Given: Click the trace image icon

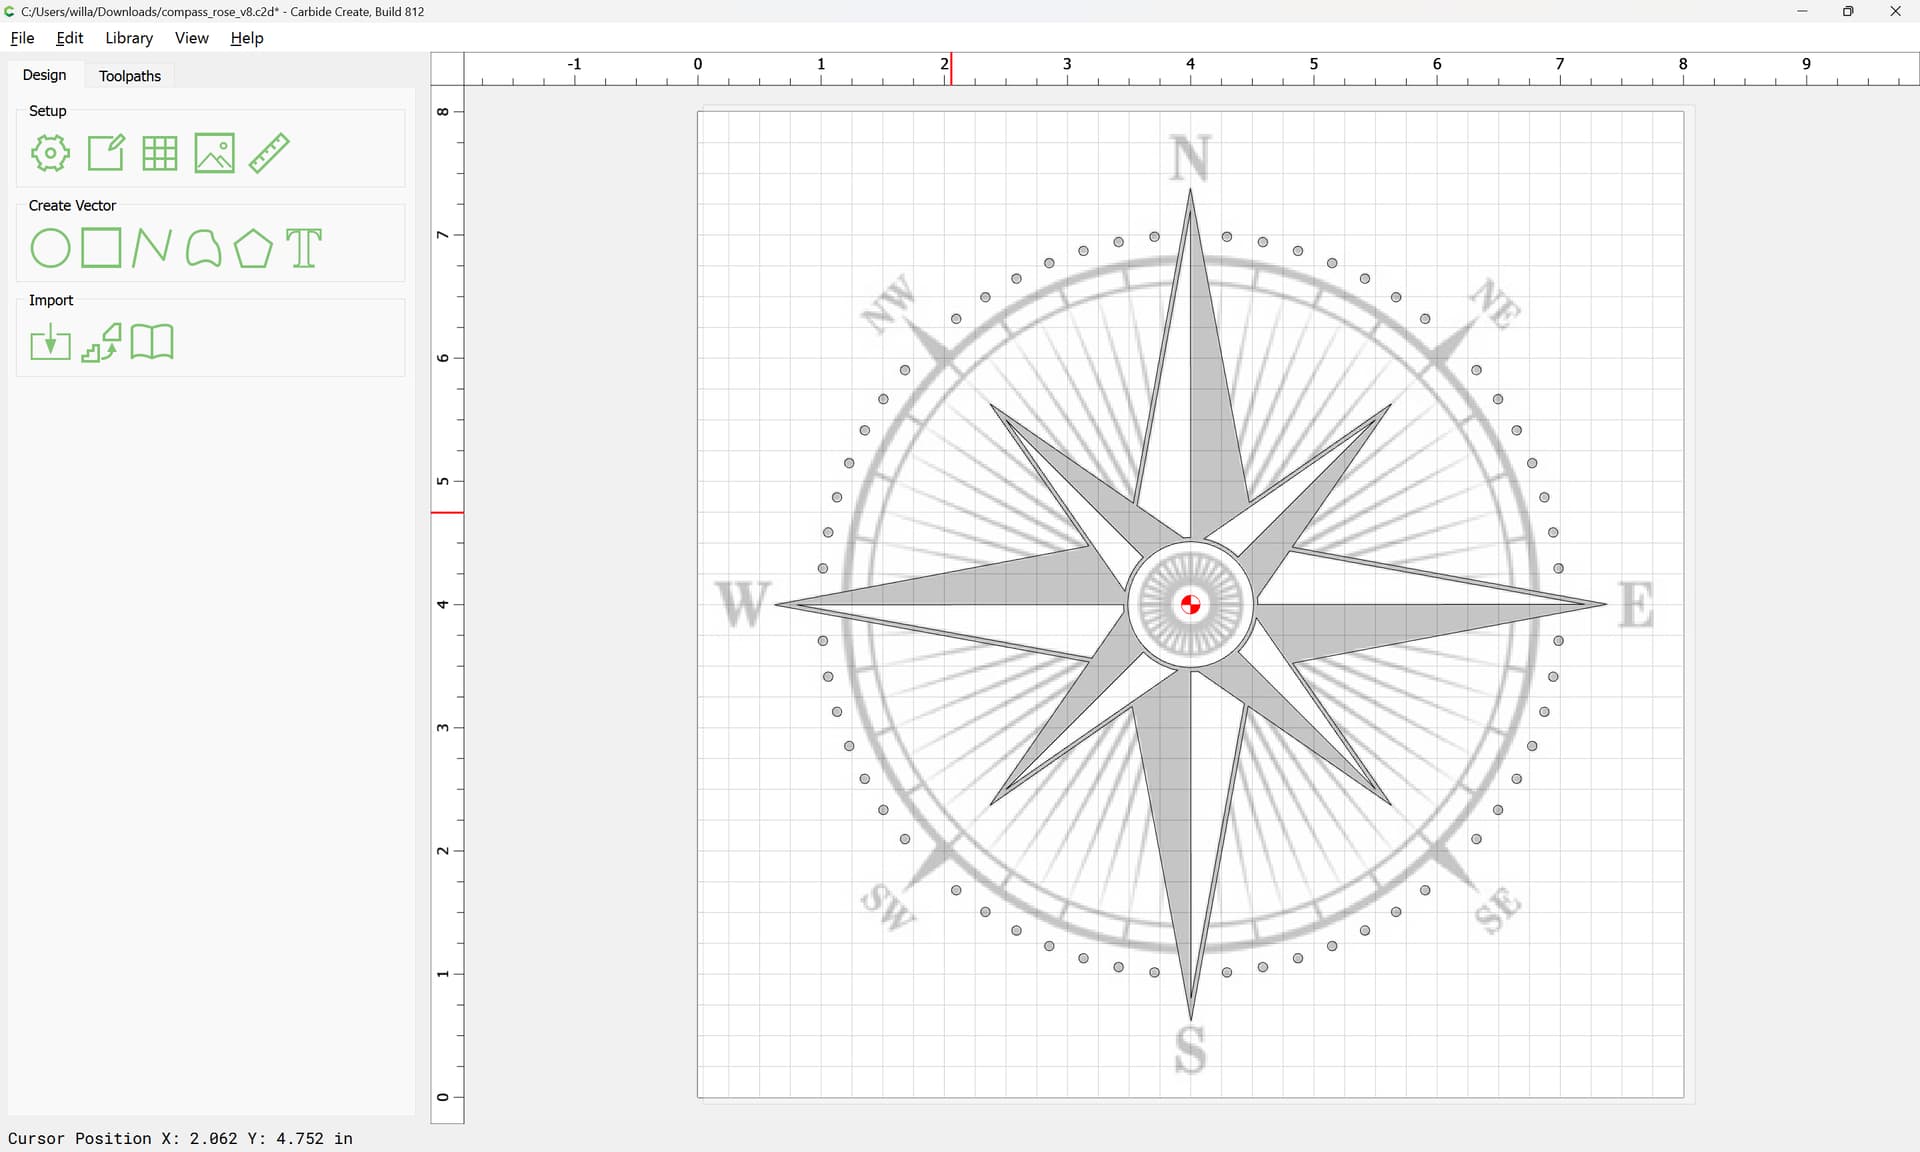Looking at the screenshot, I should click(101, 343).
